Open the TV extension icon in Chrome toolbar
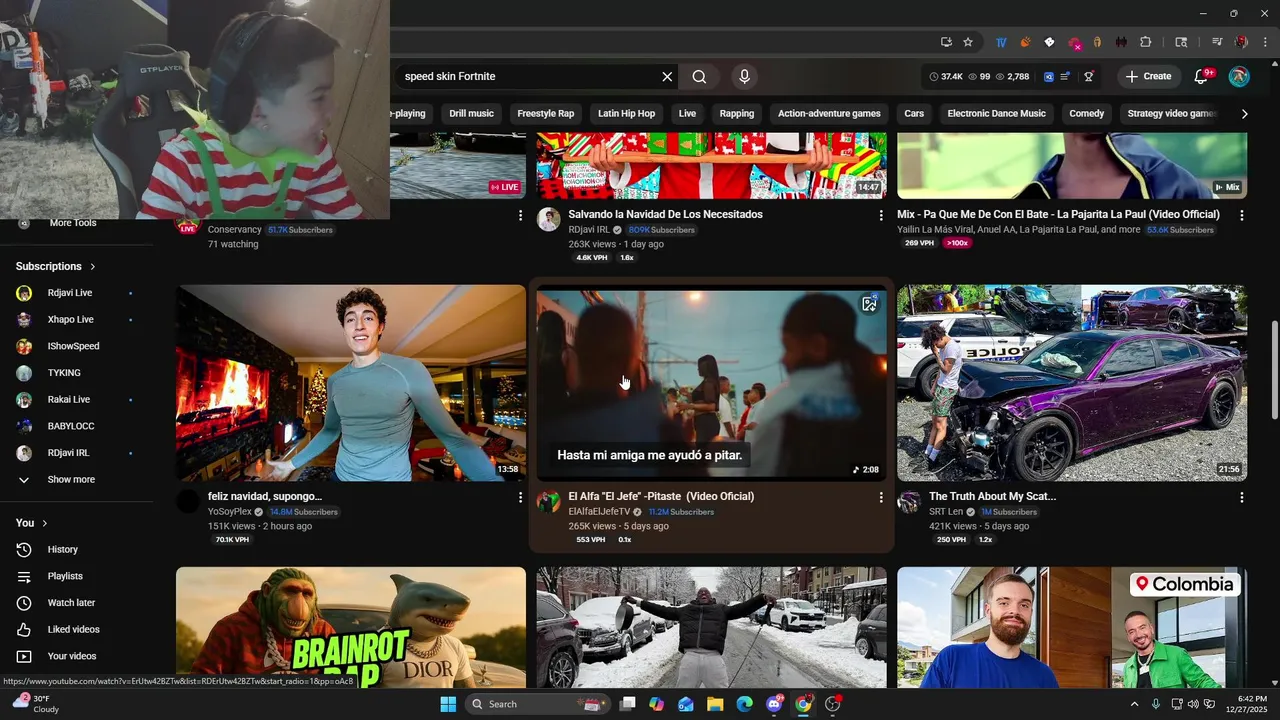Image resolution: width=1280 pixels, height=720 pixels. [x=1001, y=42]
